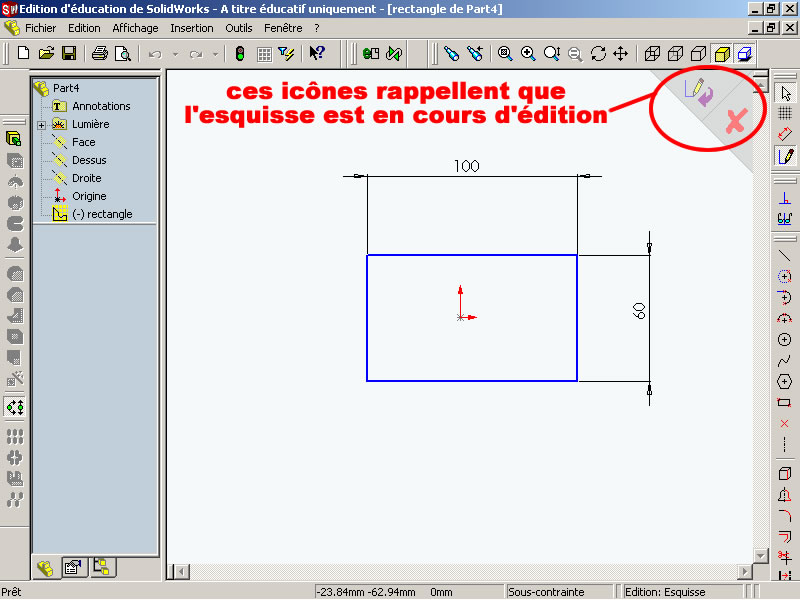Click the What's This help cursor icon

click(317, 52)
